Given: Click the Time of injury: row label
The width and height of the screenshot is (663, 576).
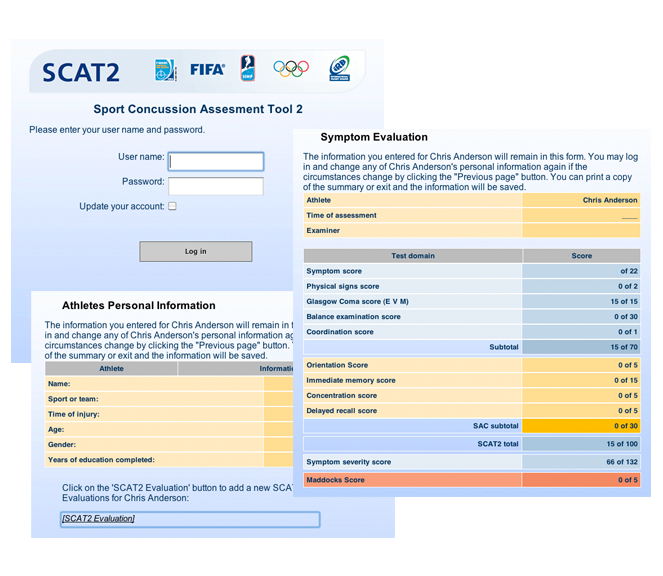Looking at the screenshot, I should tap(74, 414).
